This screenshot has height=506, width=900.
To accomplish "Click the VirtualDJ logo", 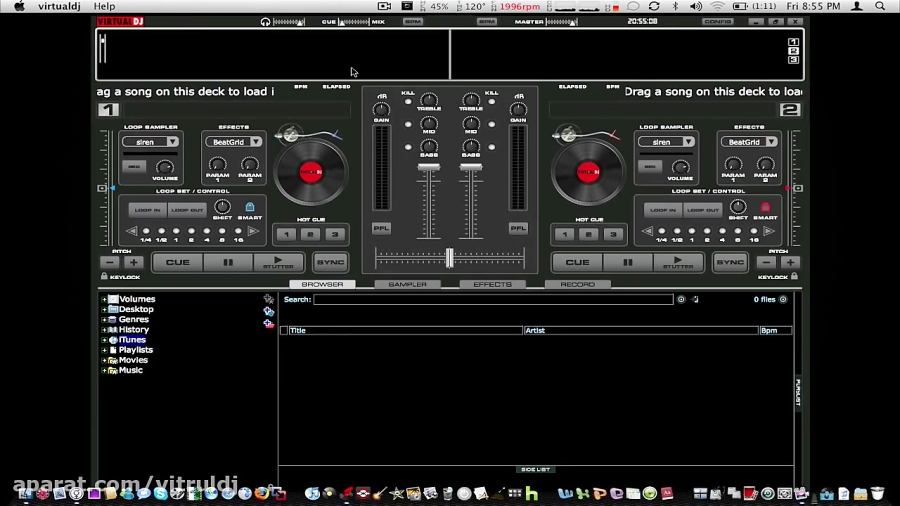I will click(x=120, y=22).
